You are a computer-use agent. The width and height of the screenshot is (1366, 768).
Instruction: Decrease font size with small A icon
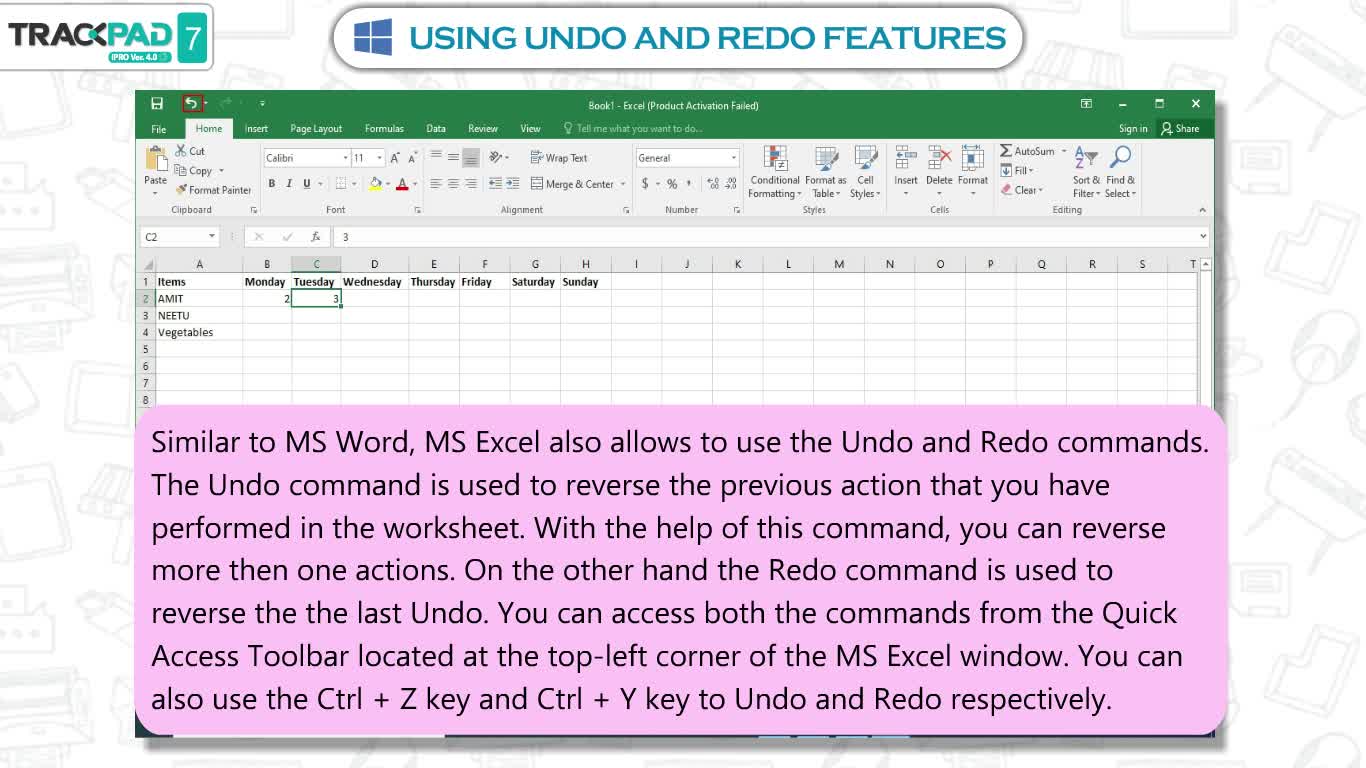point(412,158)
